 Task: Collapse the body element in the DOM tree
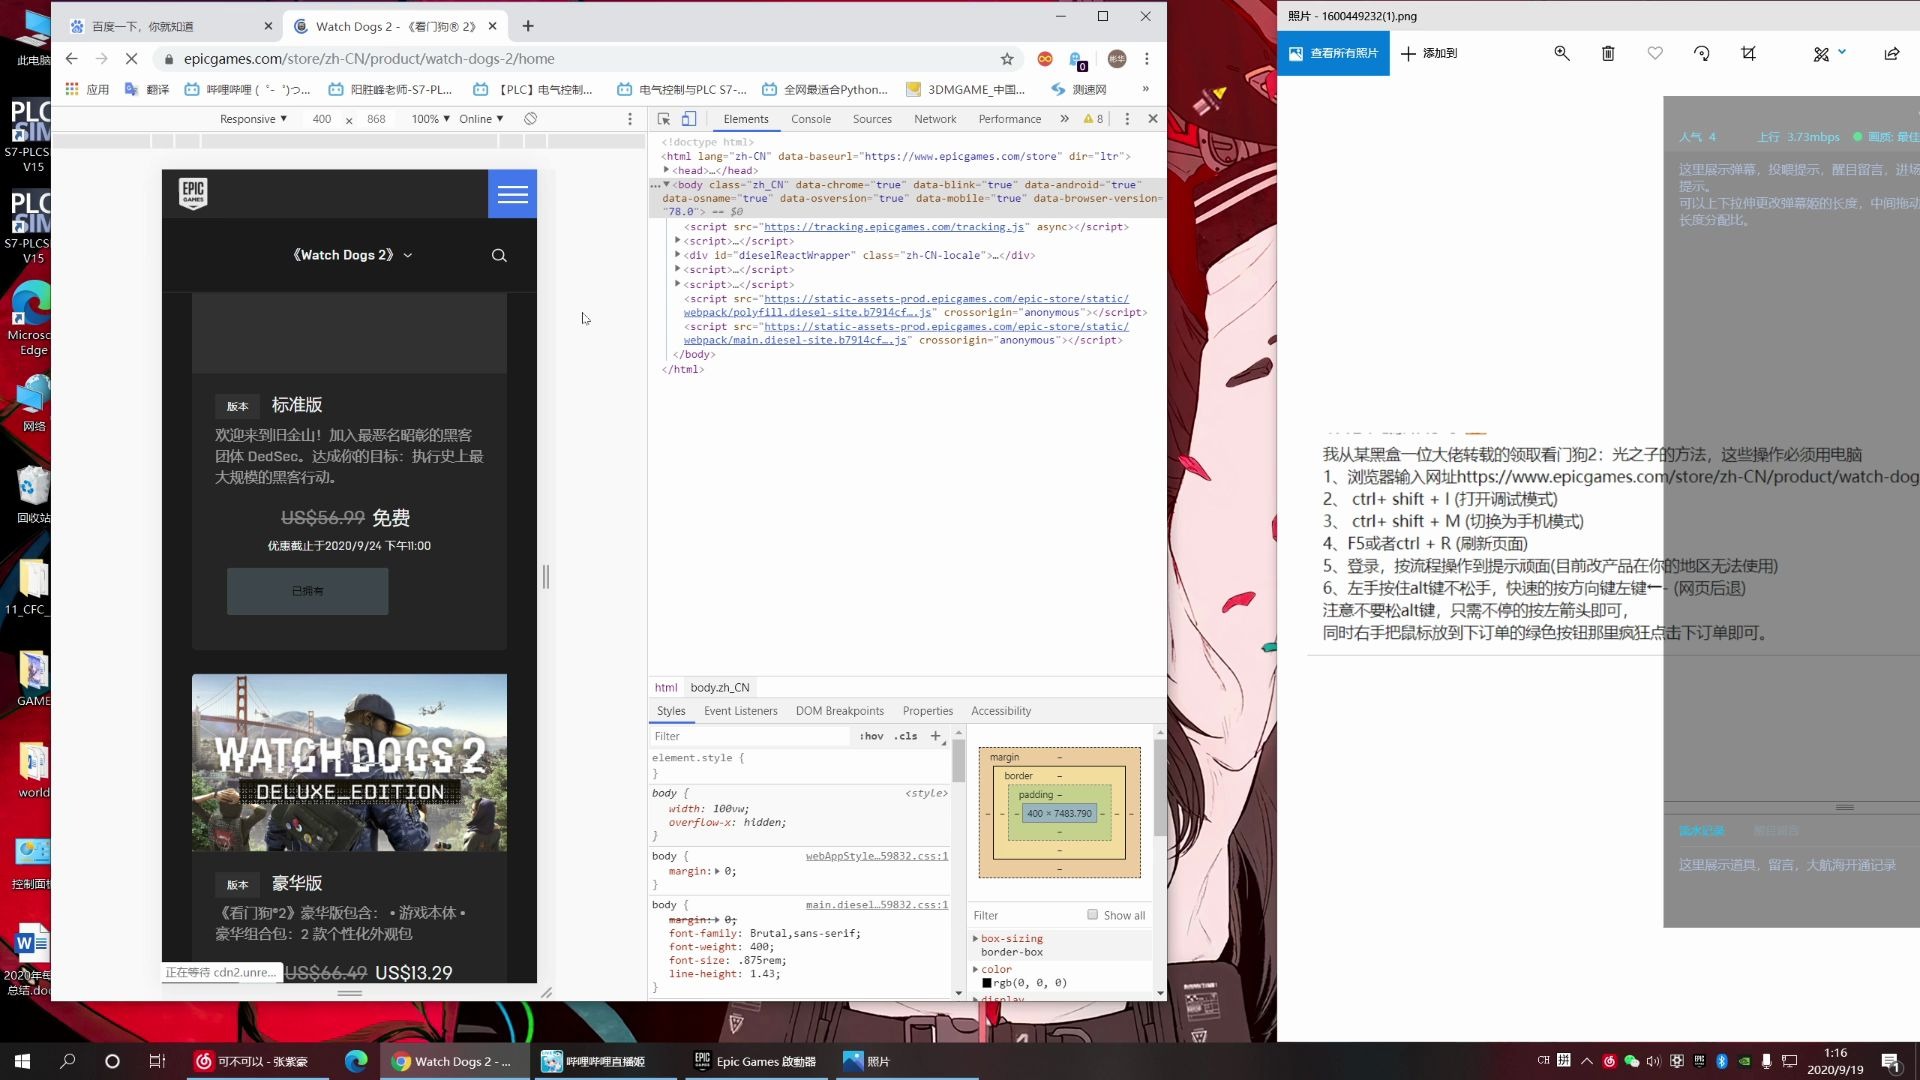[x=666, y=185]
